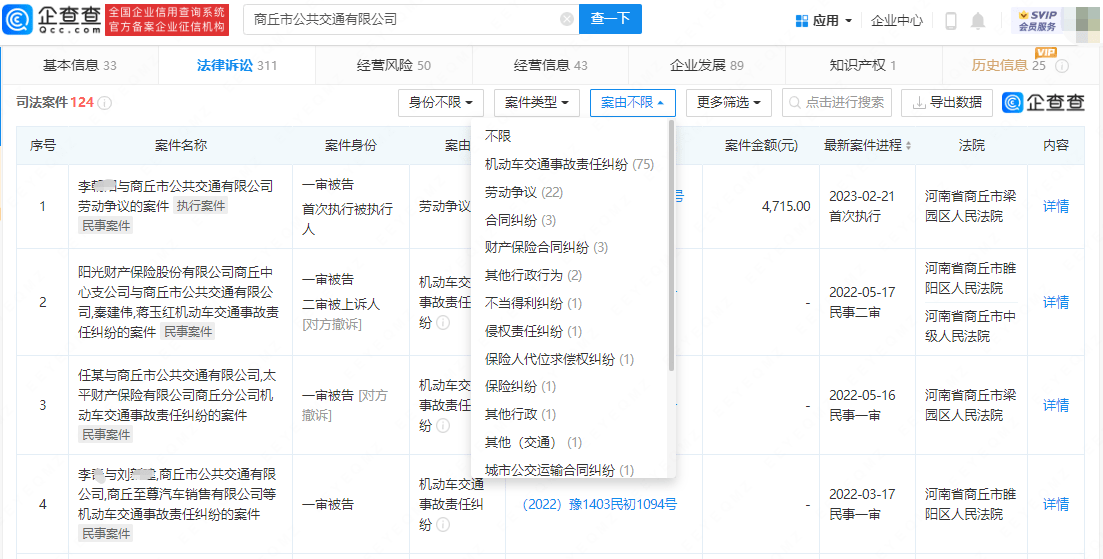Open the 应用 apps menu
Screen dimensions: 1103x559
[x=824, y=20]
